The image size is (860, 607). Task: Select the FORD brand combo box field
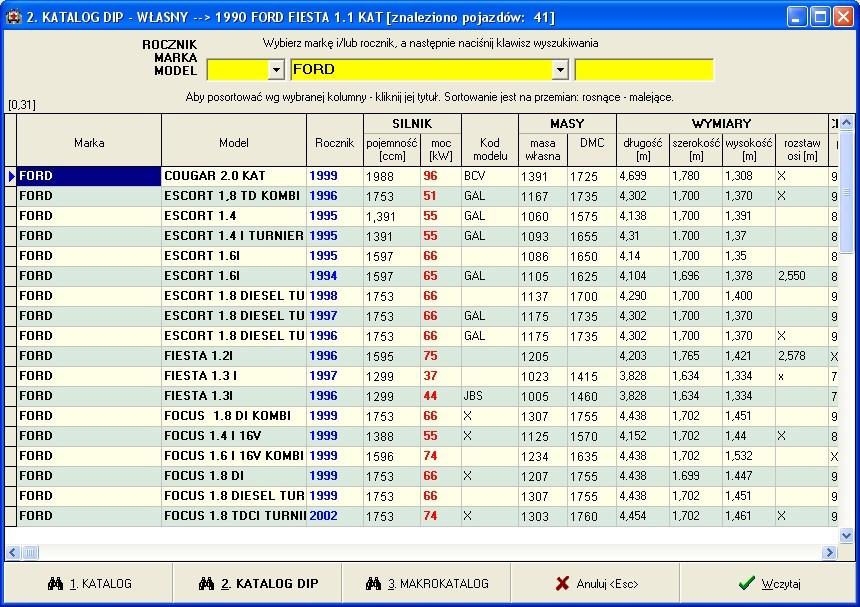pyautogui.click(x=429, y=70)
